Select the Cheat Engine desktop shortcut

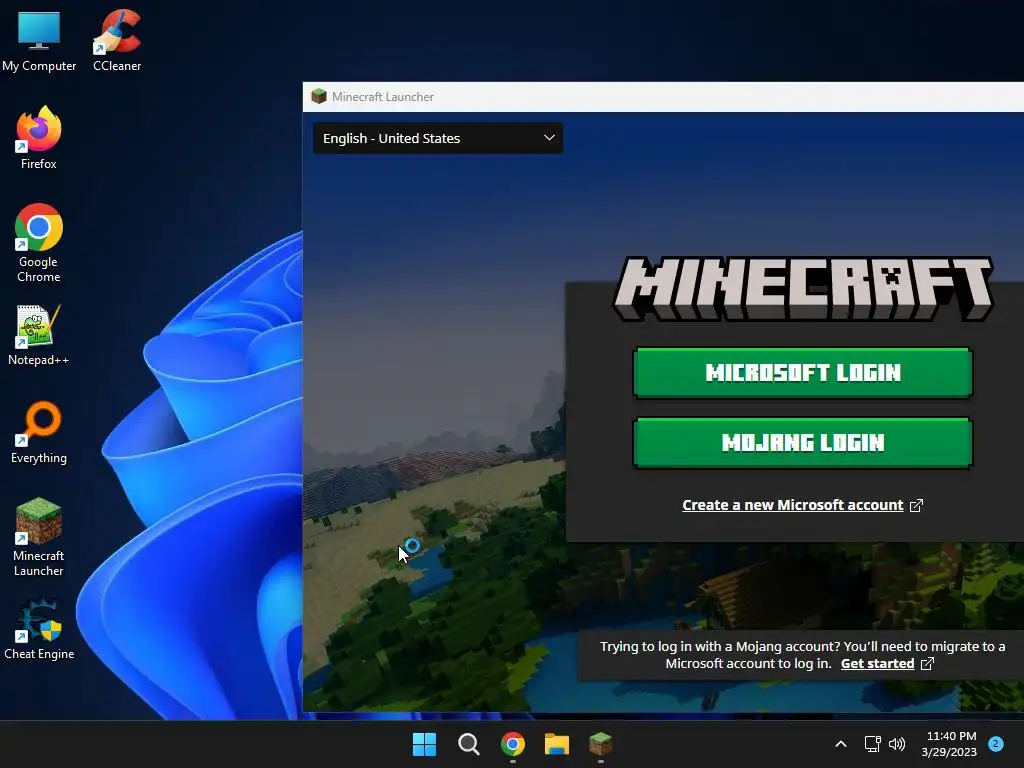39,628
